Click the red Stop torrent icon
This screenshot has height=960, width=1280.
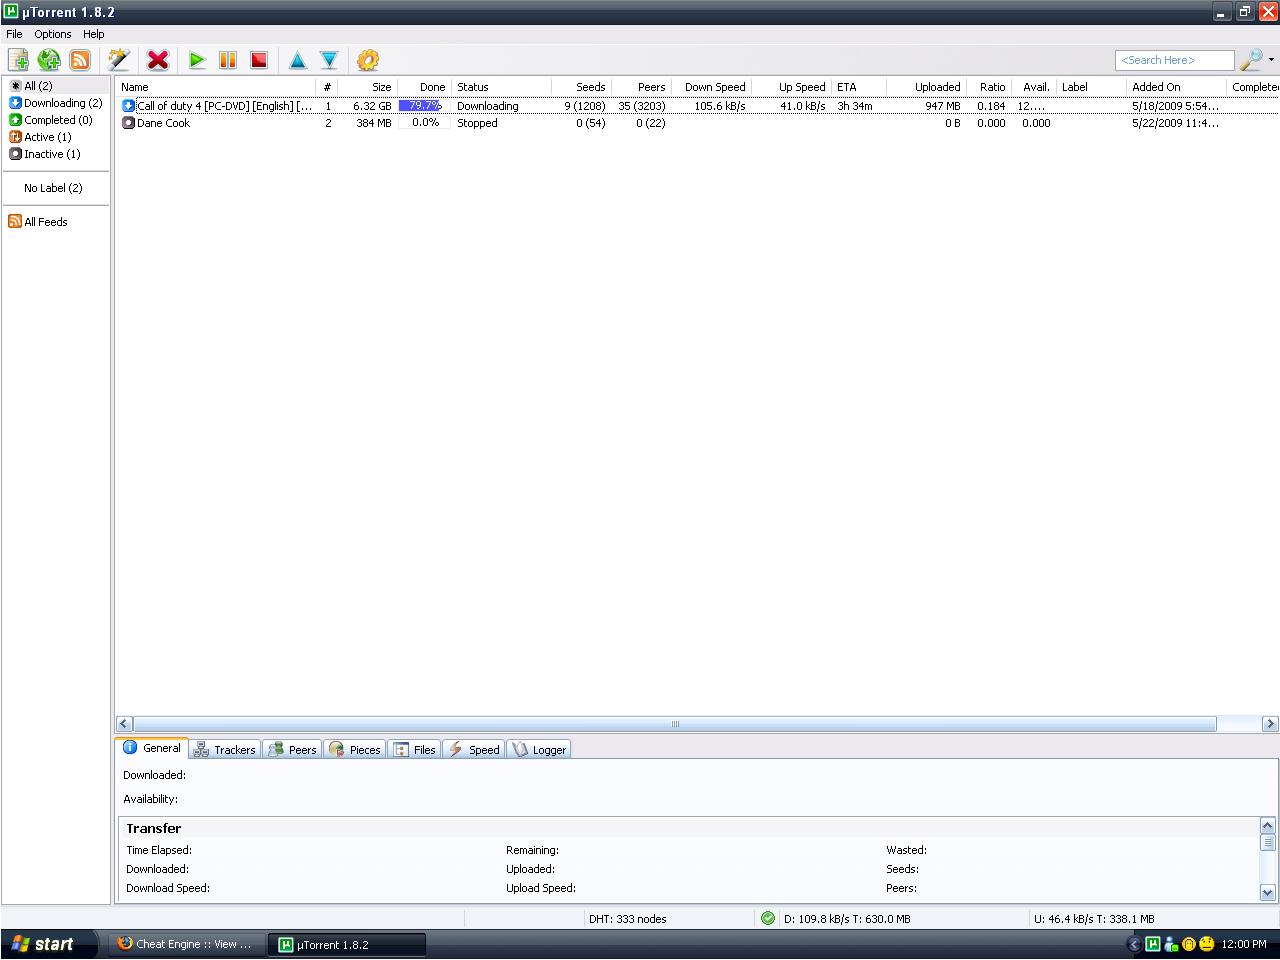[x=259, y=60]
